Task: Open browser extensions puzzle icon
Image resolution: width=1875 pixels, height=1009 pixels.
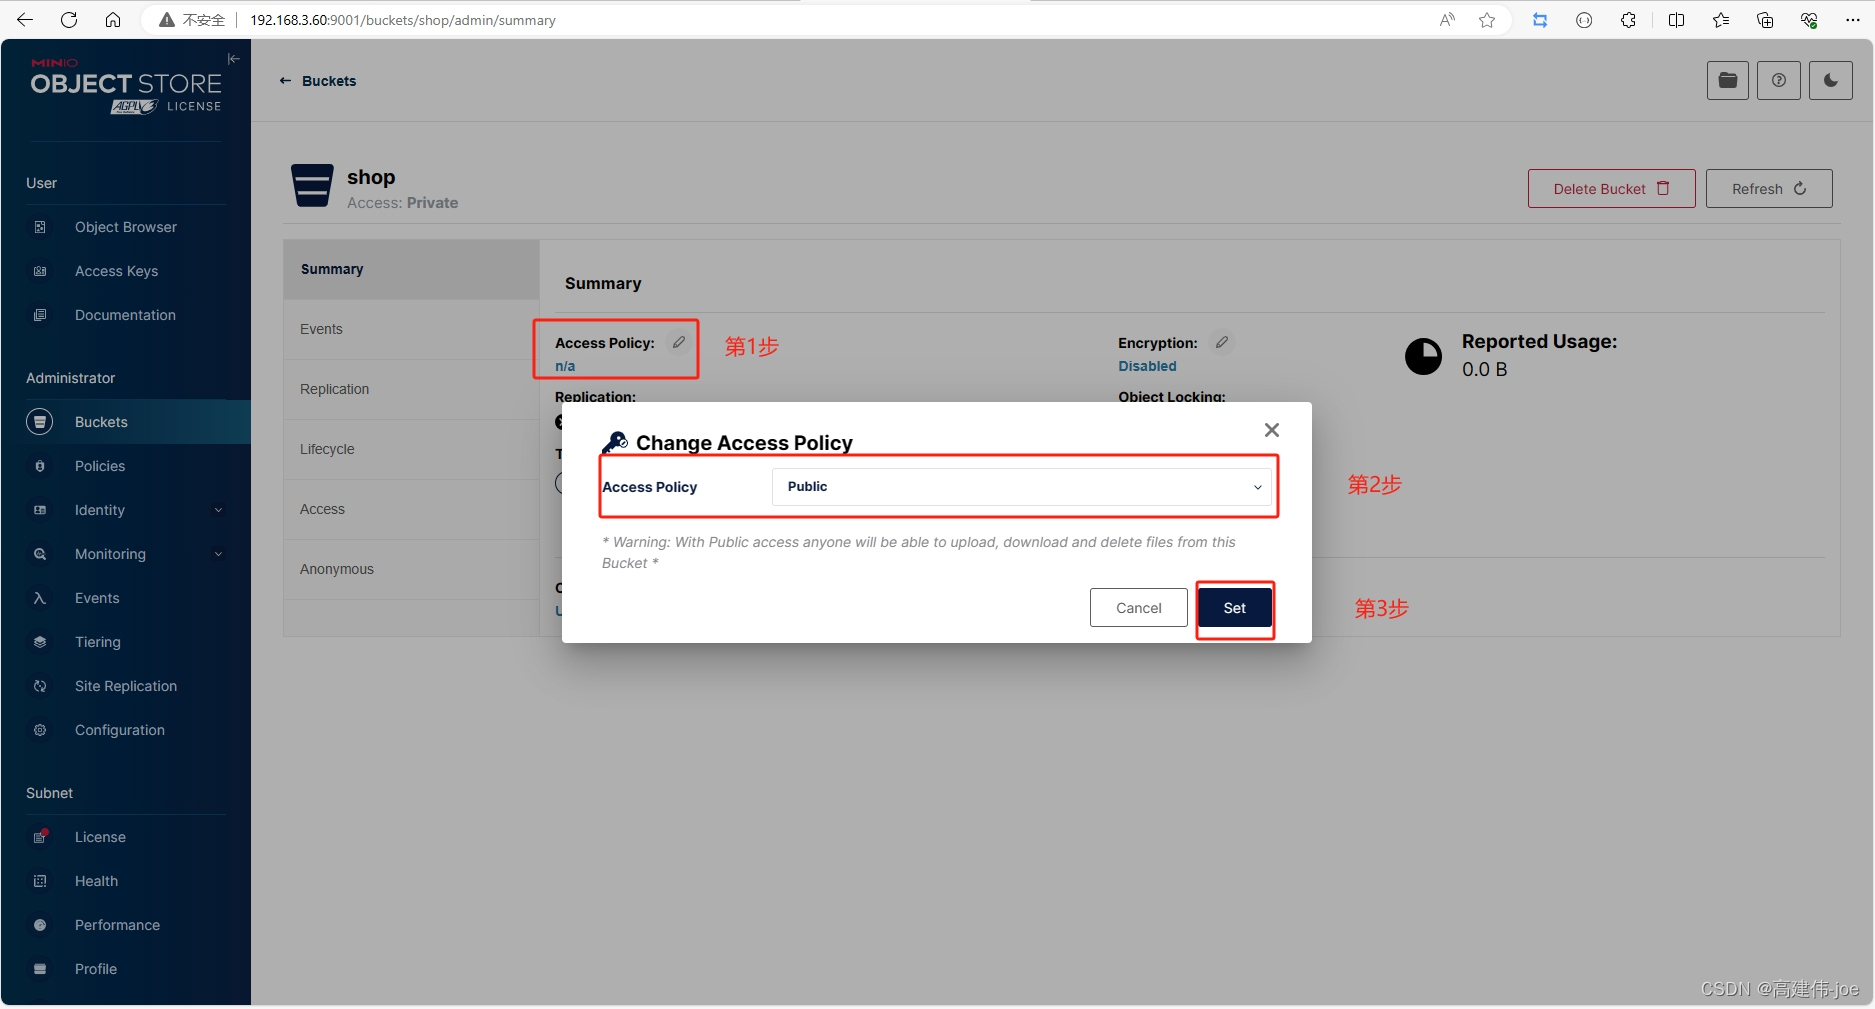Action: [x=1628, y=20]
